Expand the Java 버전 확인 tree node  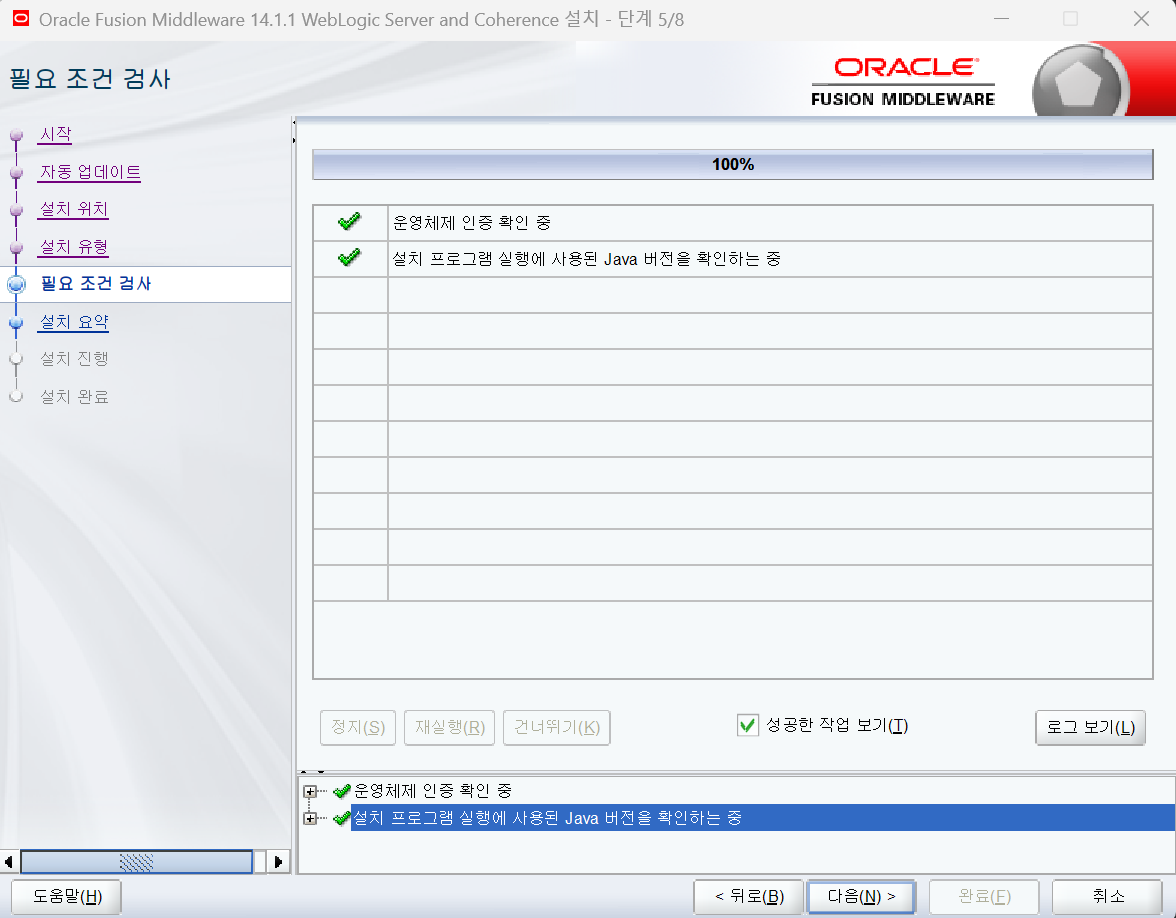310,818
